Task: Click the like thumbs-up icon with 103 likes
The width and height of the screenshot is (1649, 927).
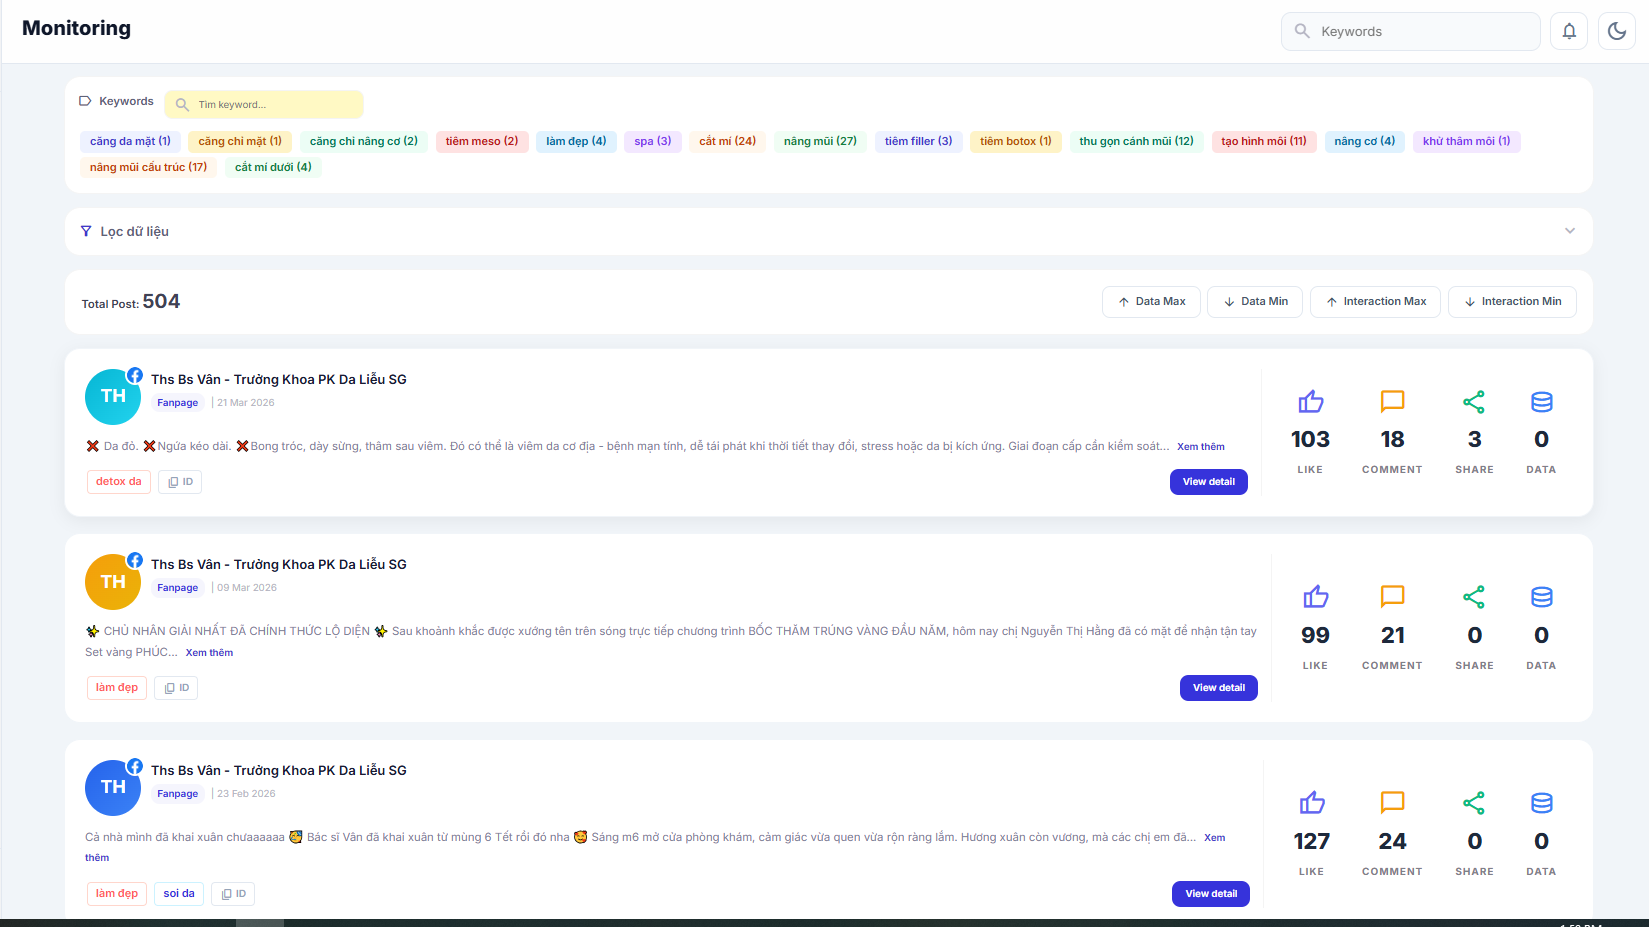Action: [1310, 402]
